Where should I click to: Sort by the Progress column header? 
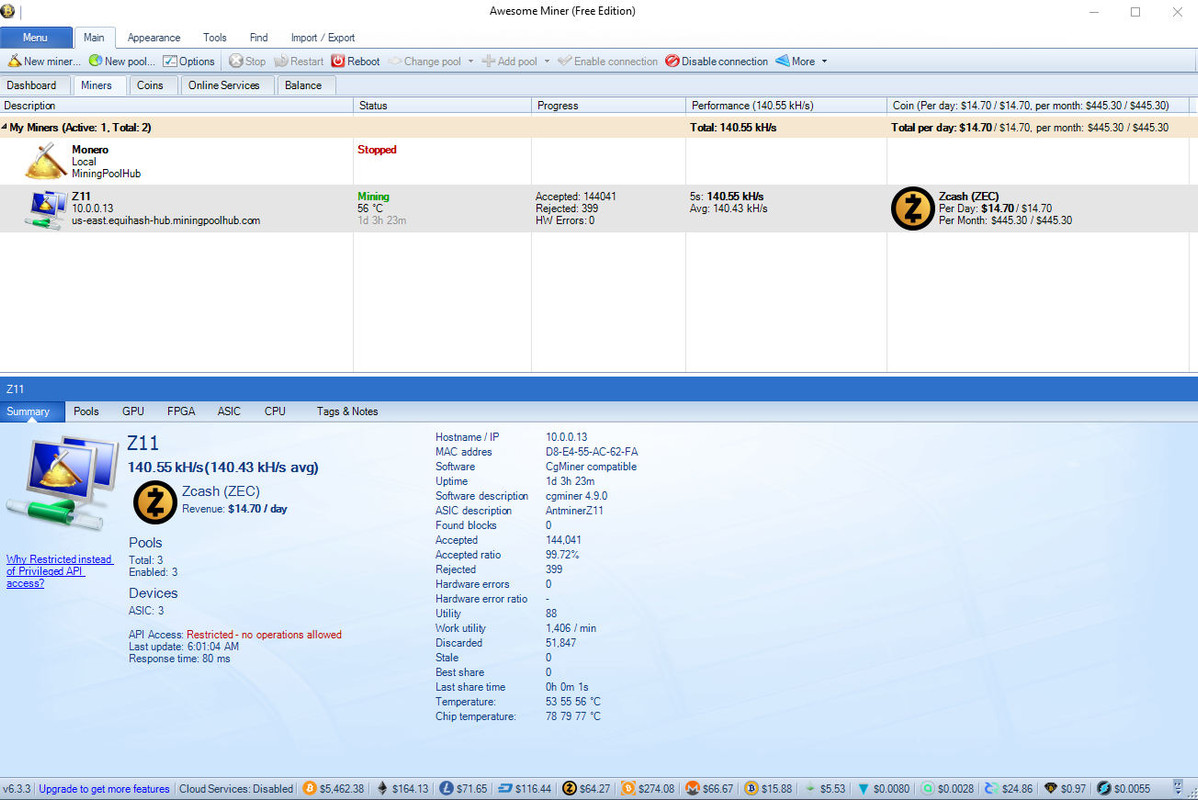tap(608, 105)
